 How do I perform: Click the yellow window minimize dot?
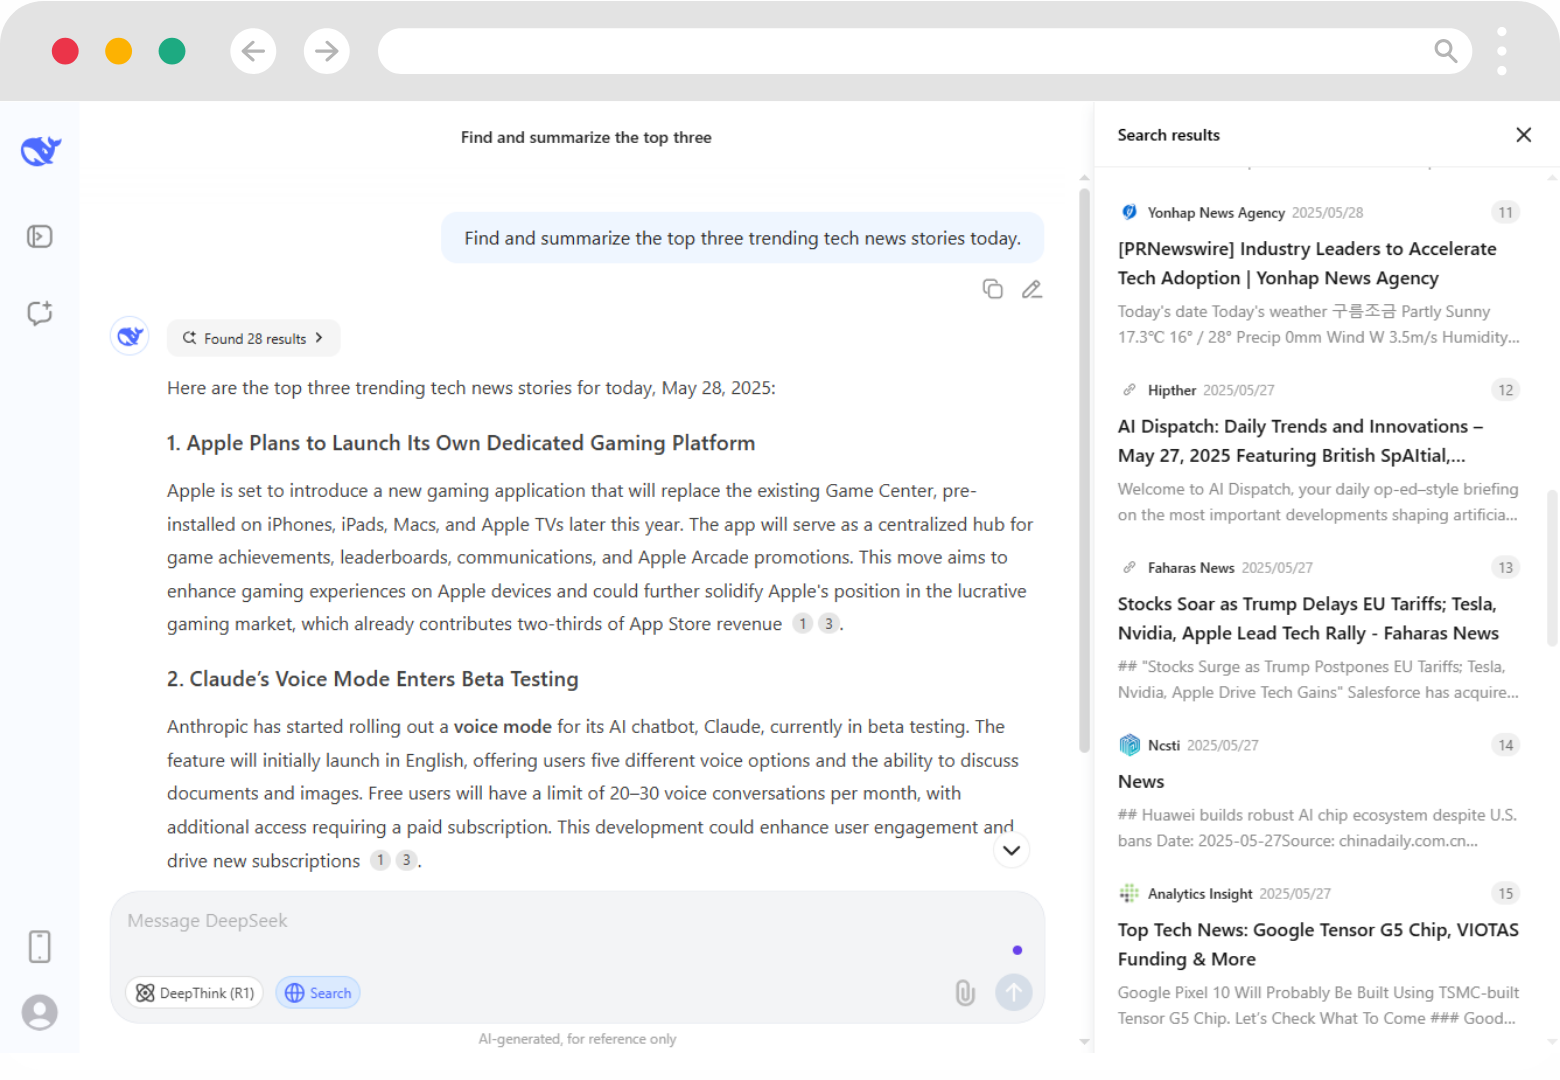coord(119,51)
